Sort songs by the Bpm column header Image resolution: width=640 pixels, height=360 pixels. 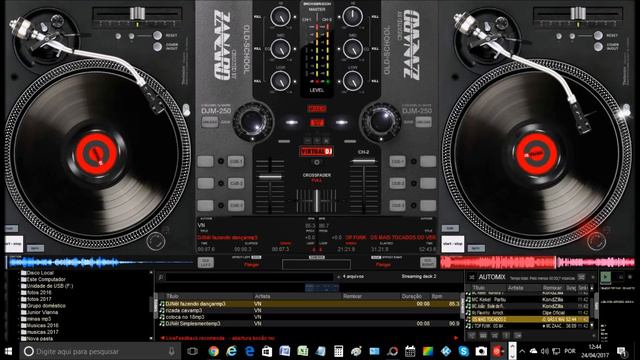coord(437,296)
